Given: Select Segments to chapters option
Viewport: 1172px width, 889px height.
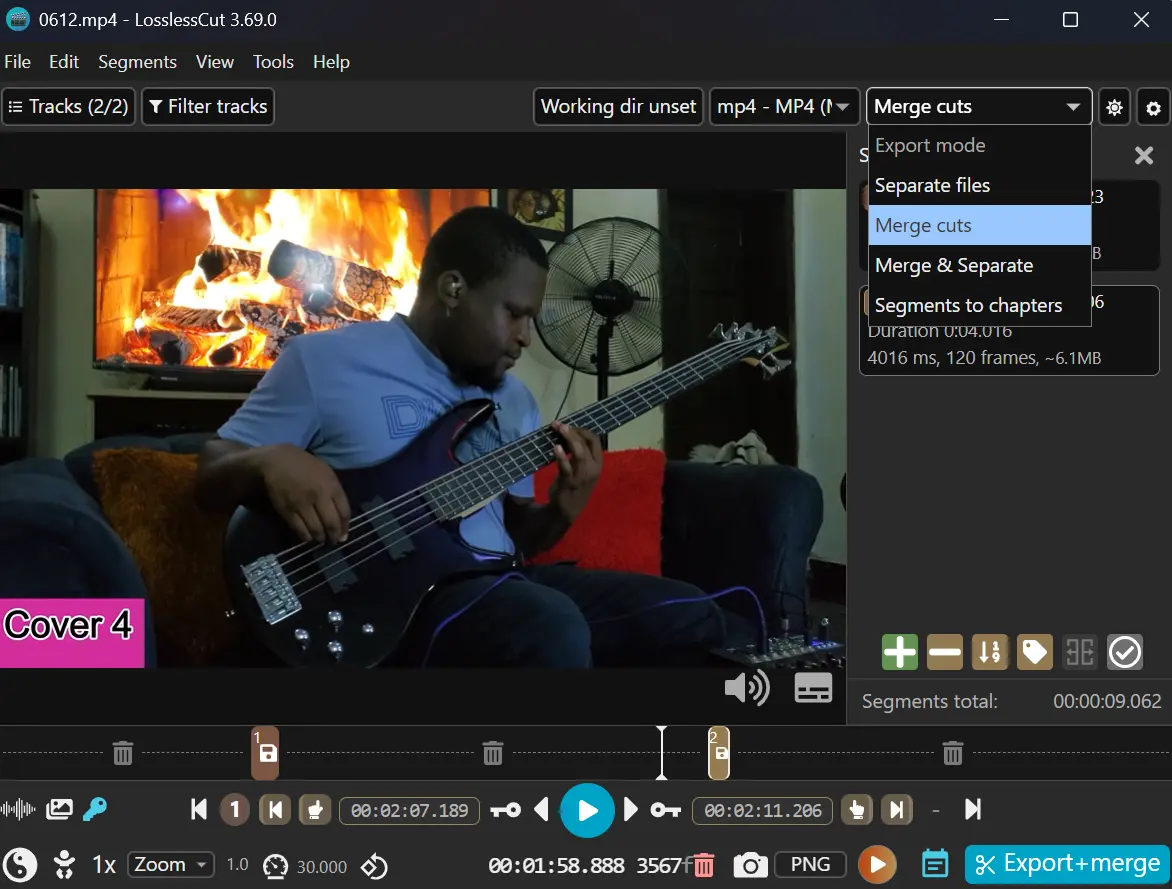Looking at the screenshot, I should tap(979, 305).
